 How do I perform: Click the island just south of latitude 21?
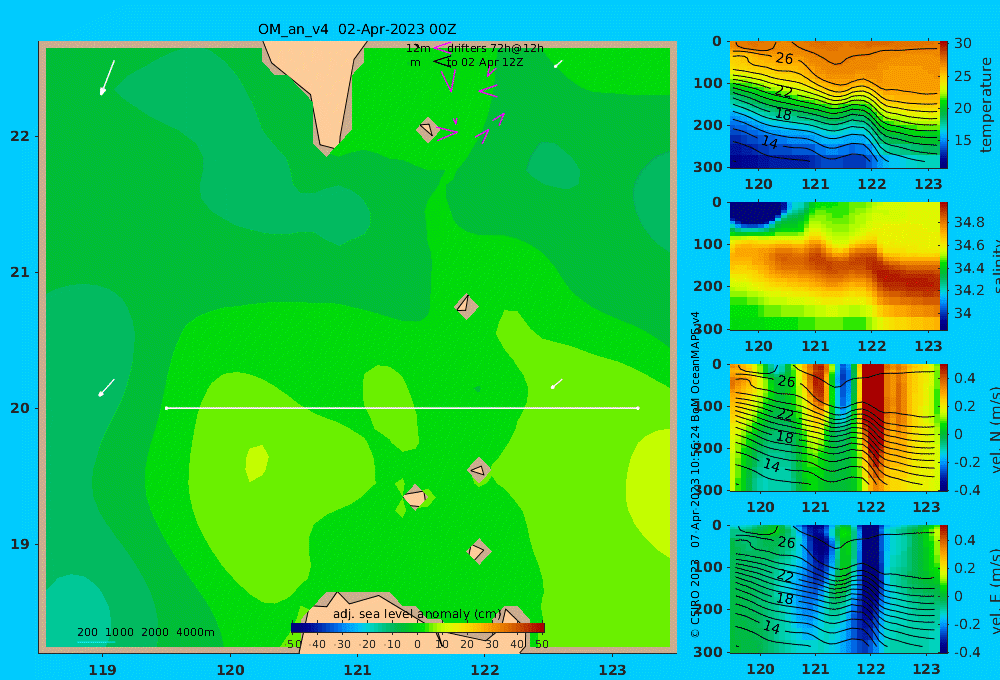[466, 306]
